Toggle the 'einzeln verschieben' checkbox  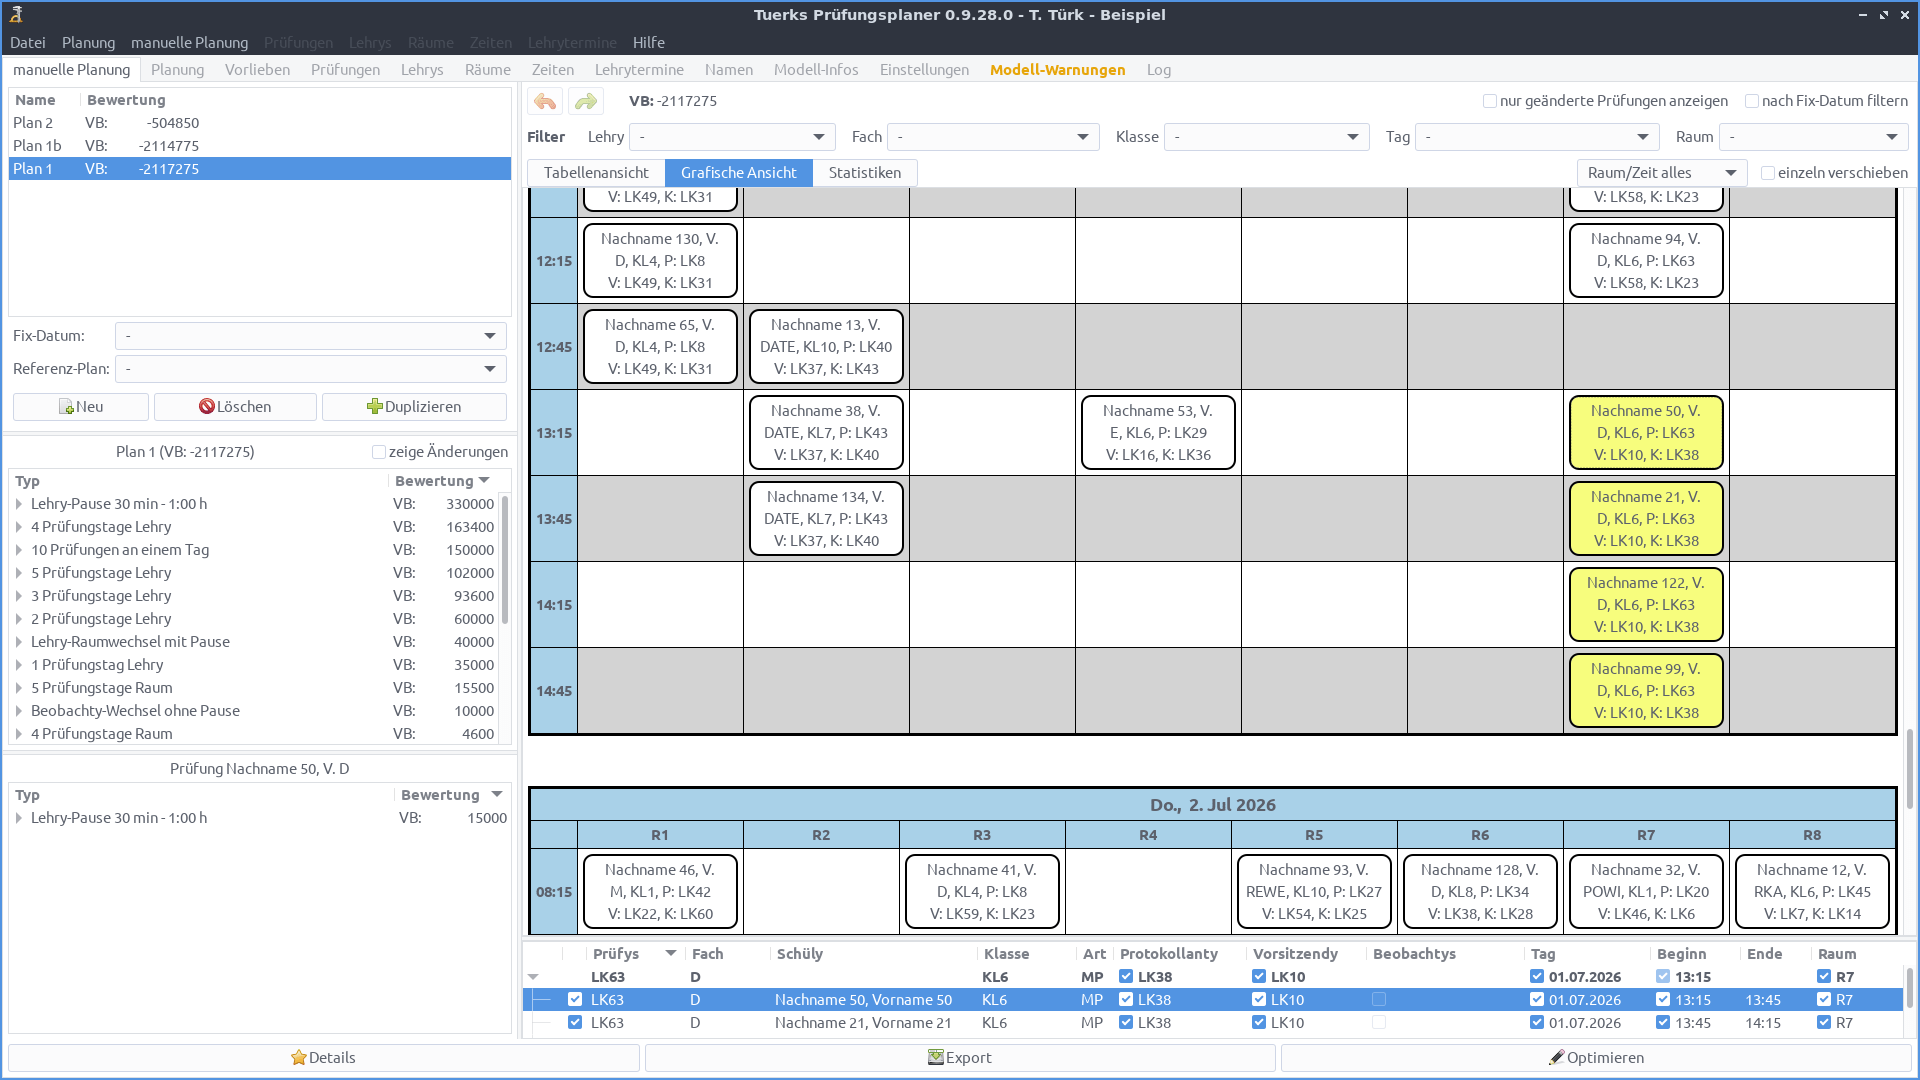1768,173
